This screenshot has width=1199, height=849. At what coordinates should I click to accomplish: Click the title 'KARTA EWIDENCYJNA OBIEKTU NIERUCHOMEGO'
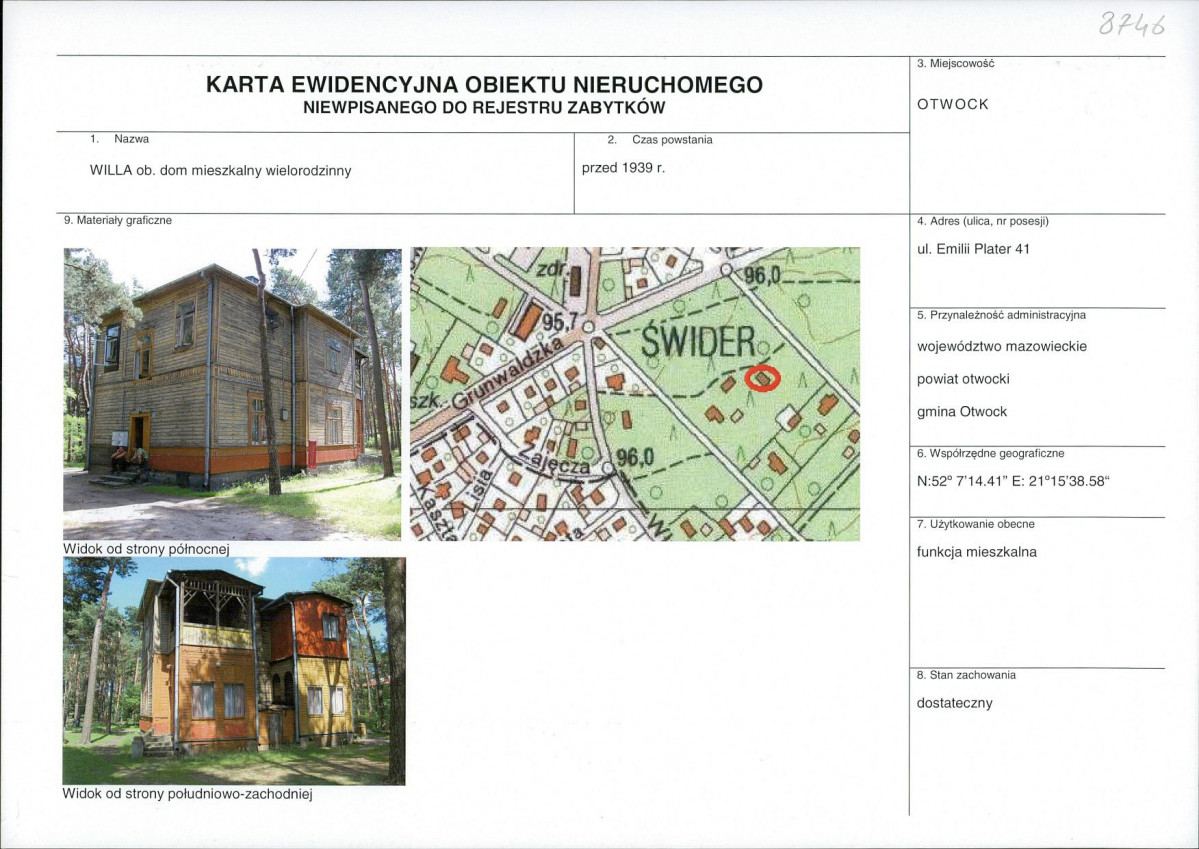pos(484,84)
